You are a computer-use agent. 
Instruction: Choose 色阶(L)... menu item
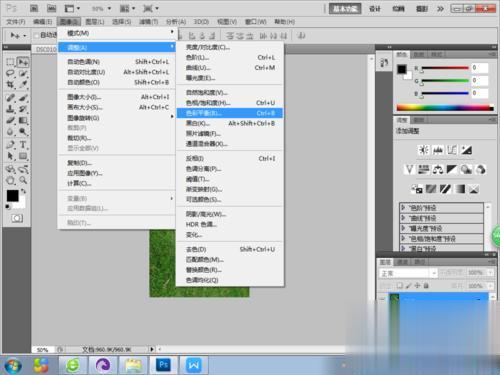pos(230,57)
